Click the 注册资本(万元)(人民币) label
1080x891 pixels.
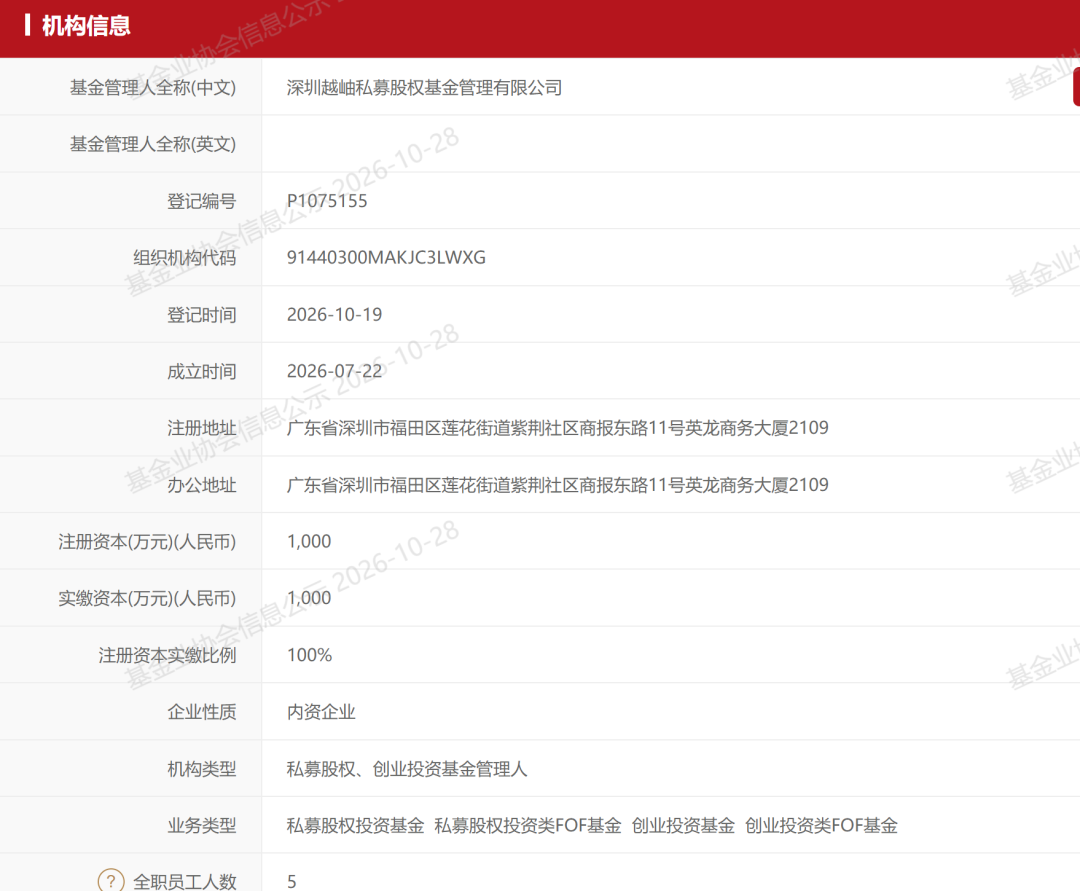click(147, 542)
